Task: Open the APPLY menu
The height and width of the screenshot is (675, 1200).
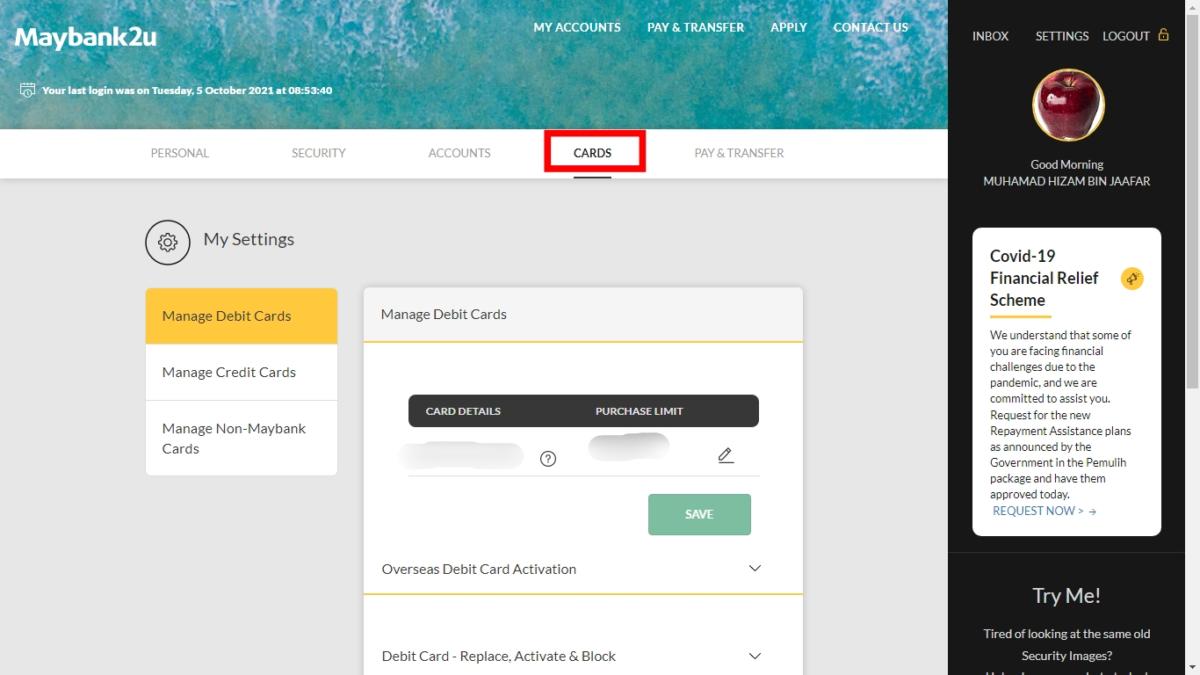Action: coord(788,27)
